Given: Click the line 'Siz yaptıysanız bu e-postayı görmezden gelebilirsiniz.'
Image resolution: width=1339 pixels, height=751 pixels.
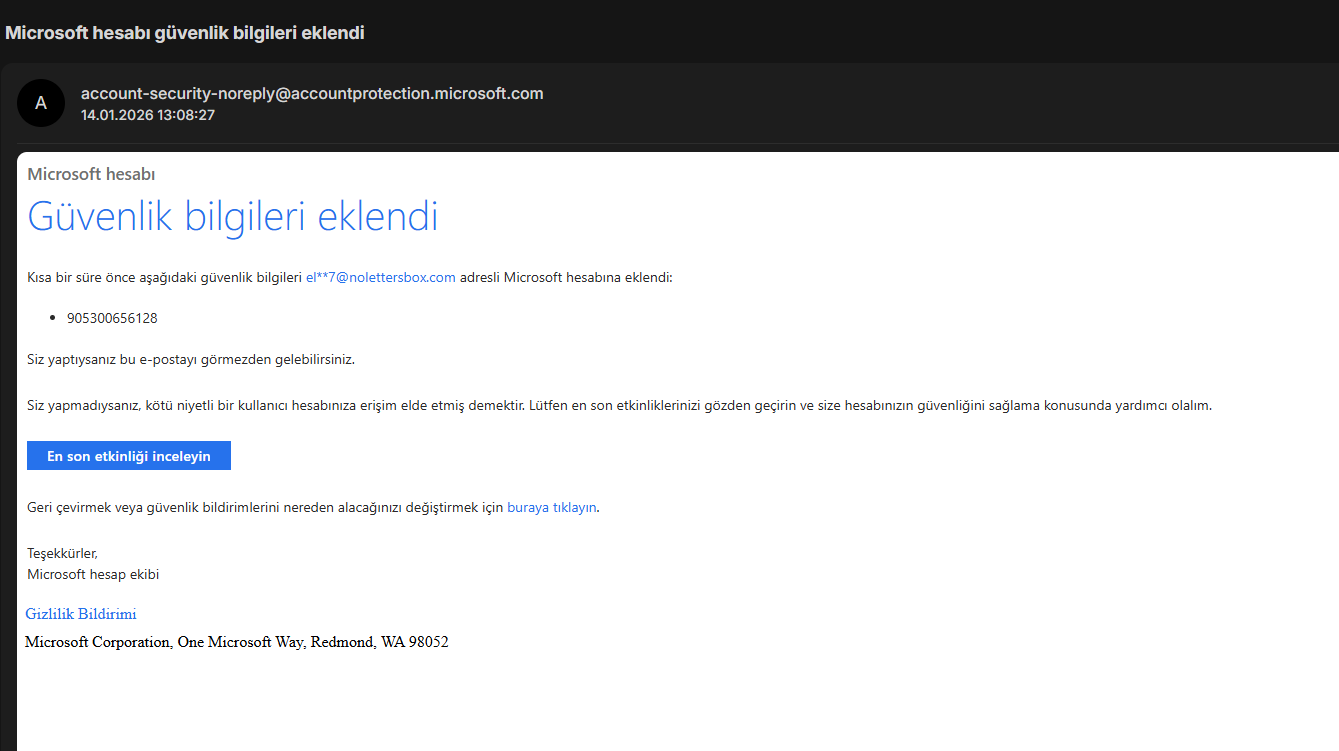Looking at the screenshot, I should click(191, 359).
